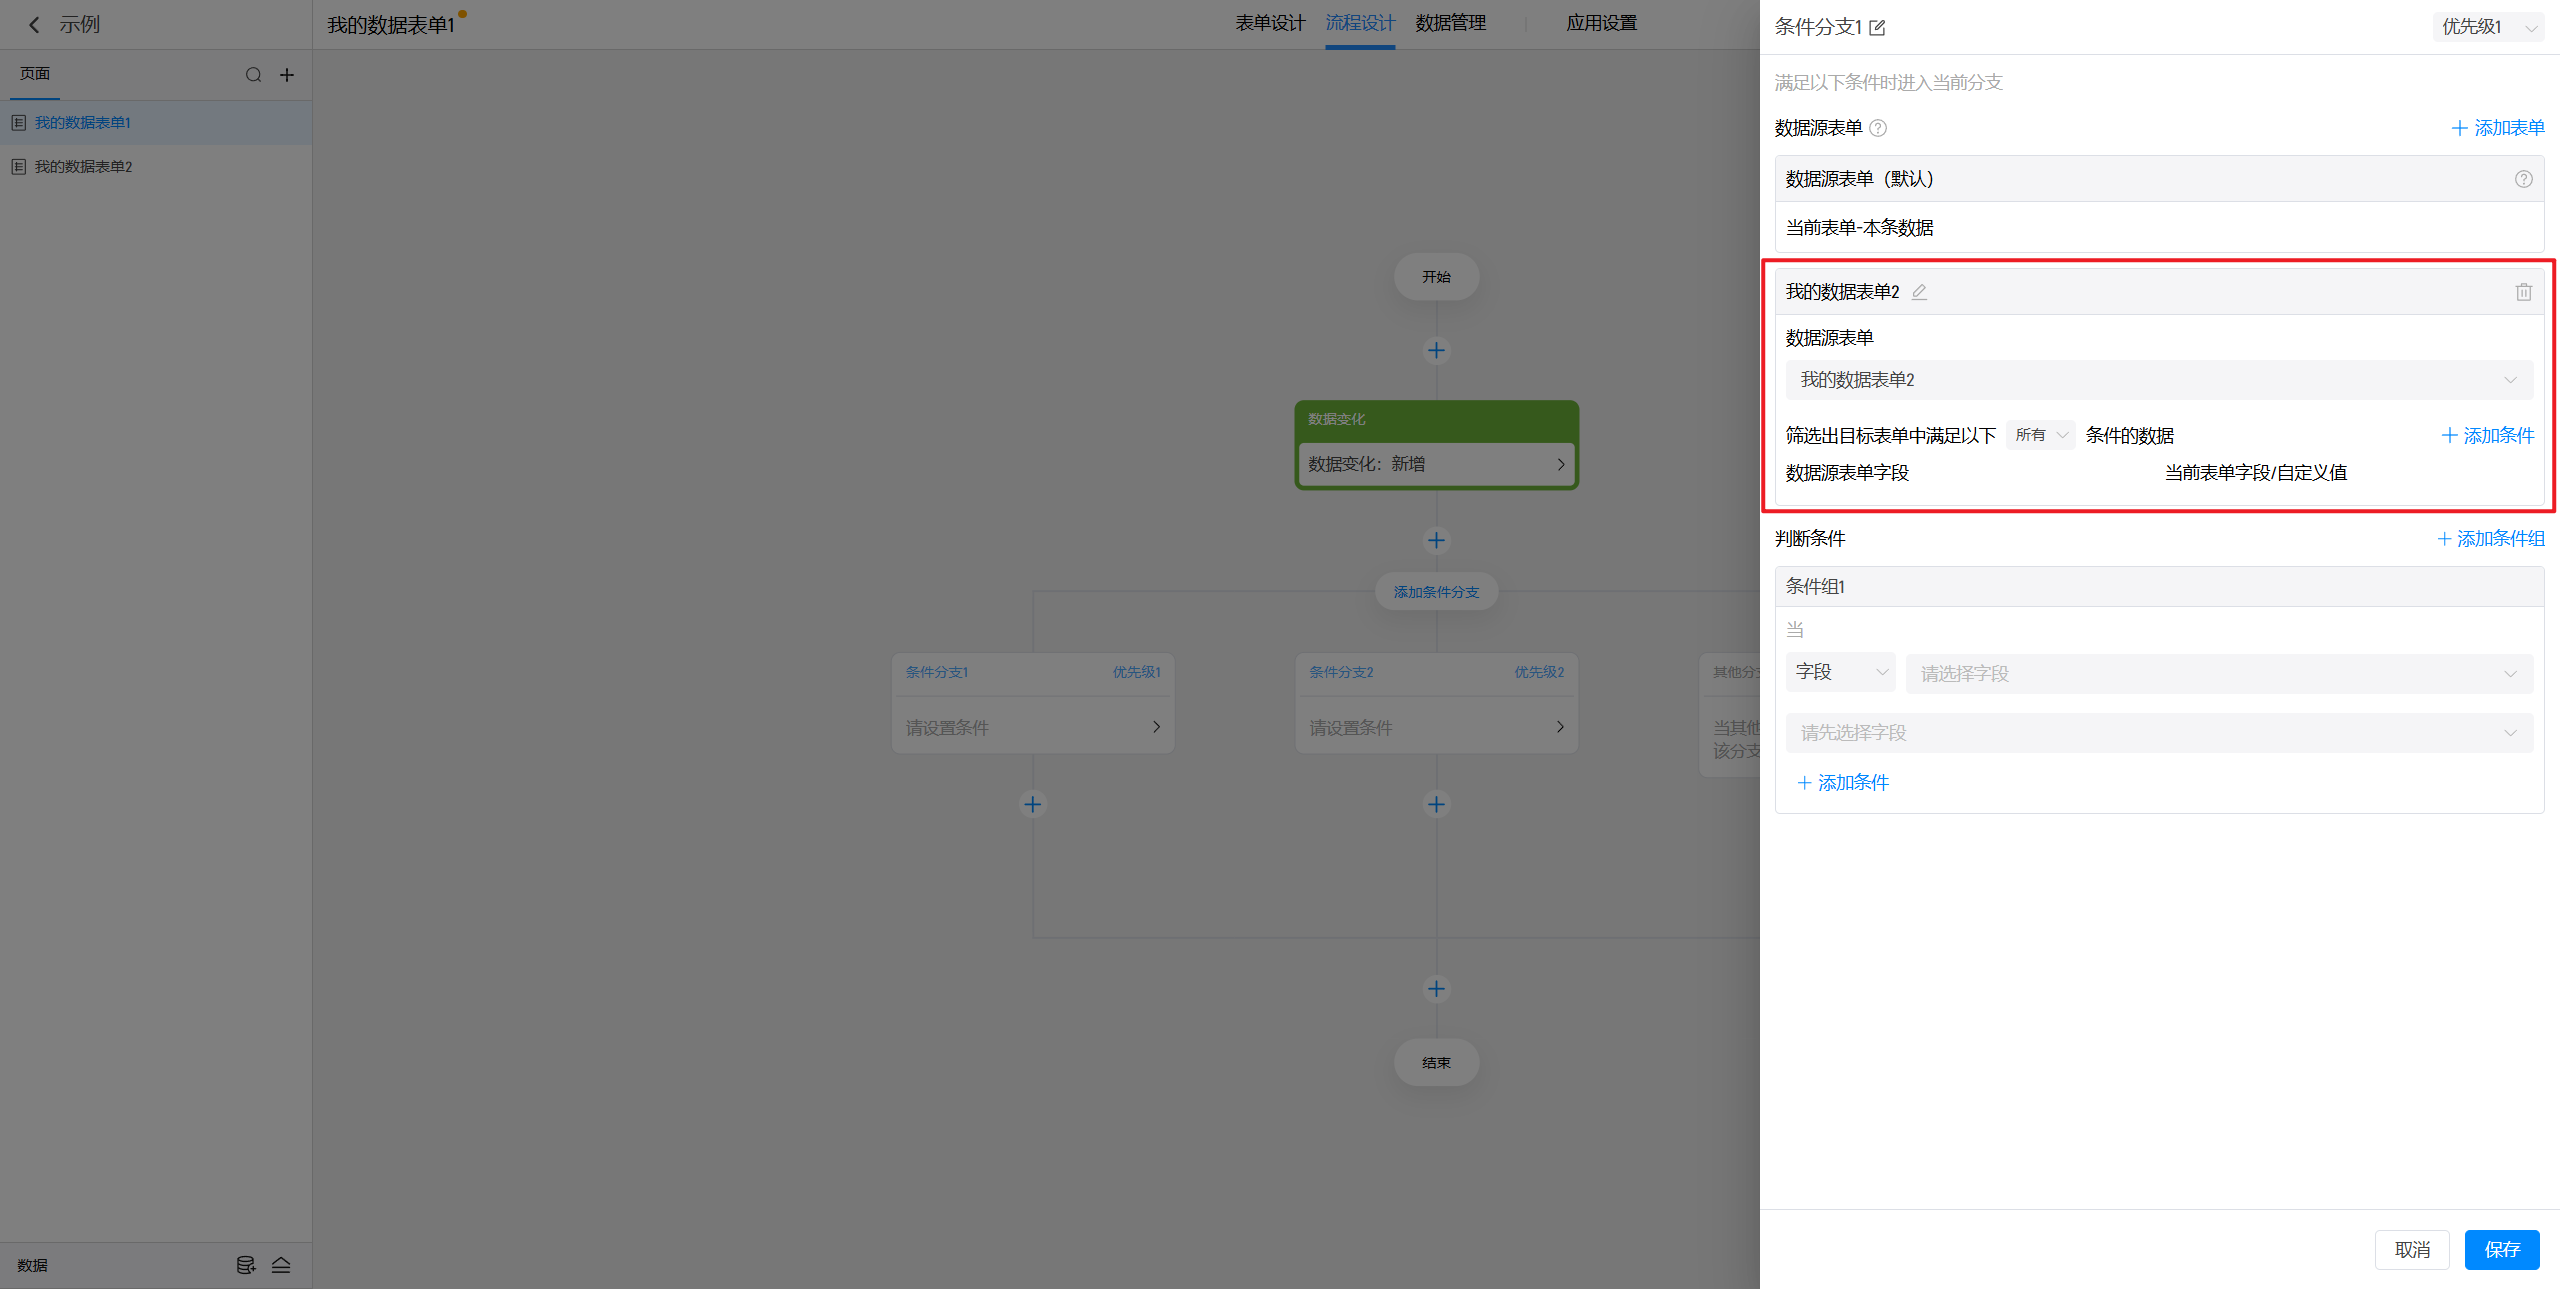Click the edit icon next to 条件分支1
Image resolution: width=2560 pixels, height=1289 pixels.
pyautogui.click(x=1878, y=28)
